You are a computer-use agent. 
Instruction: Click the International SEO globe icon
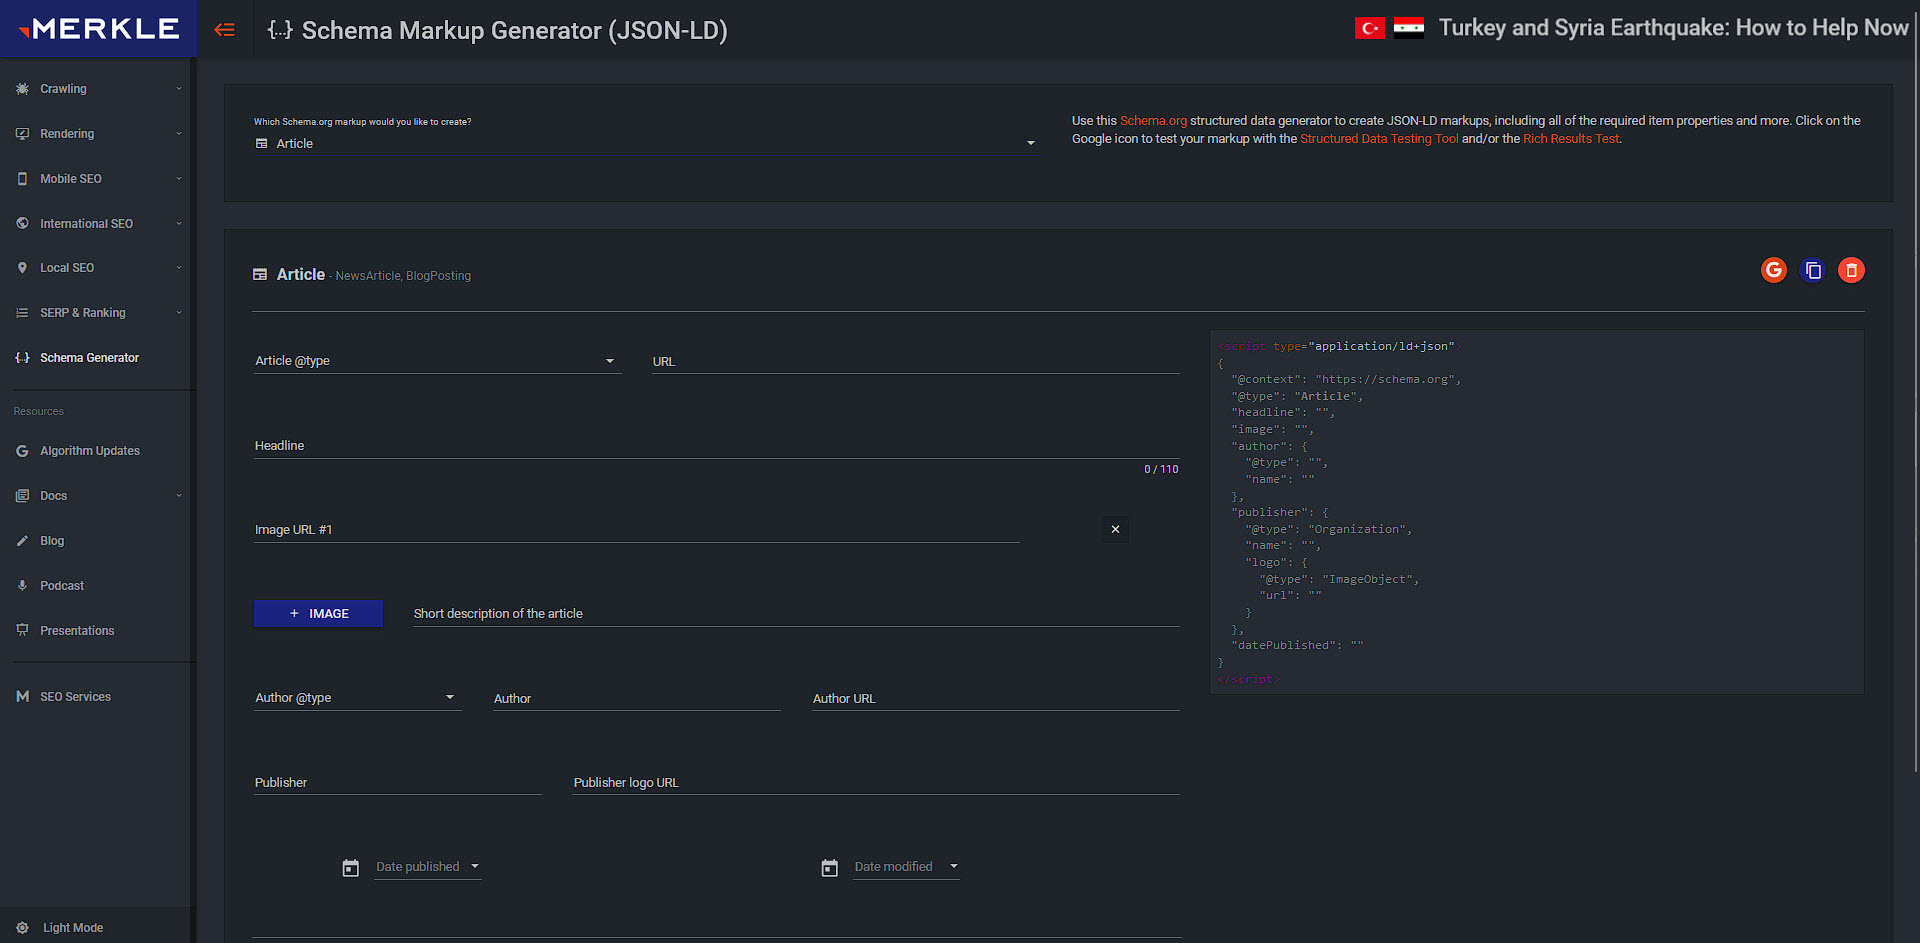22,224
